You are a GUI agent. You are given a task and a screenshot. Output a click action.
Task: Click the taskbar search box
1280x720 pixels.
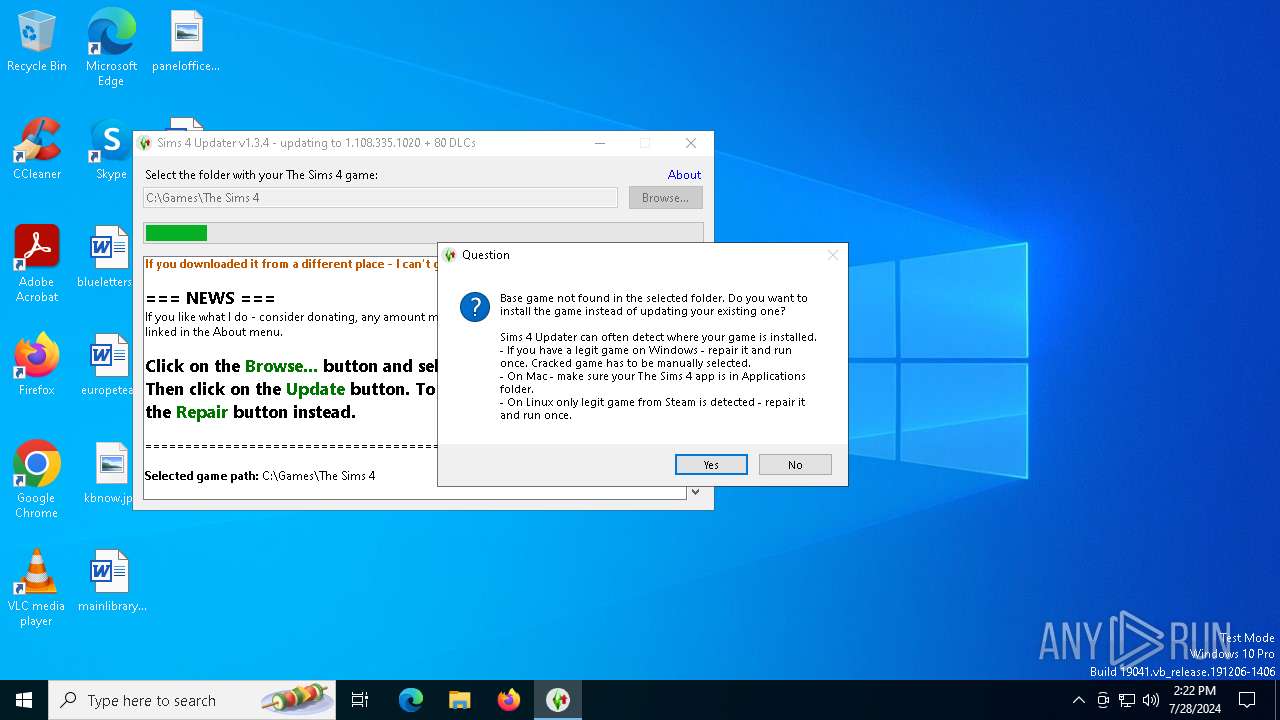click(x=192, y=700)
